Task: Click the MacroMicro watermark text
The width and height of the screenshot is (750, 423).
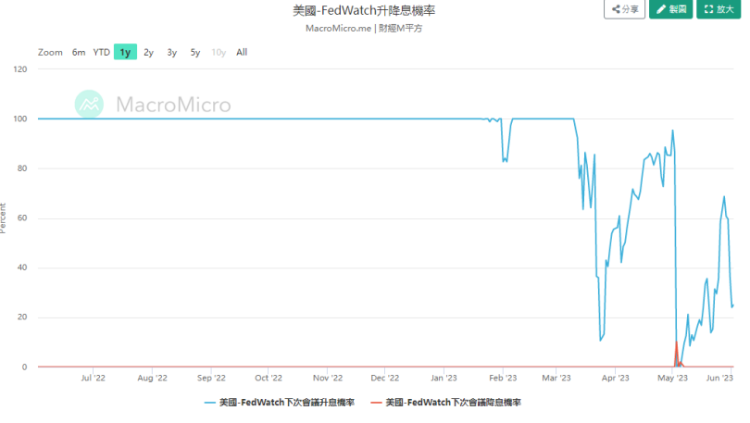Action: coord(173,104)
